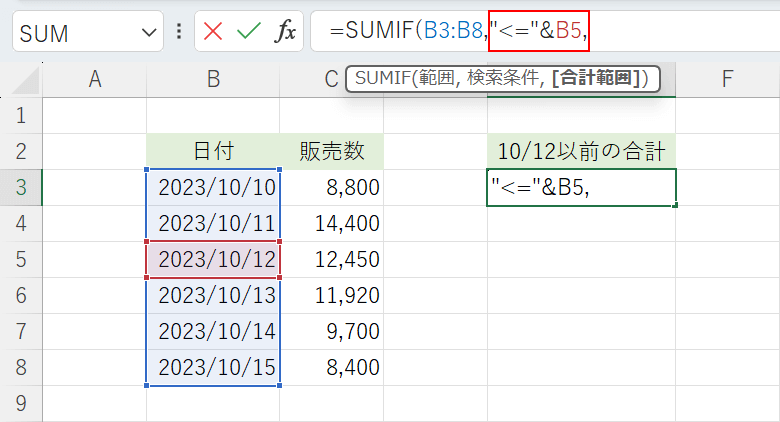Select column F header
This screenshot has height=422, width=780.
pyautogui.click(x=727, y=80)
